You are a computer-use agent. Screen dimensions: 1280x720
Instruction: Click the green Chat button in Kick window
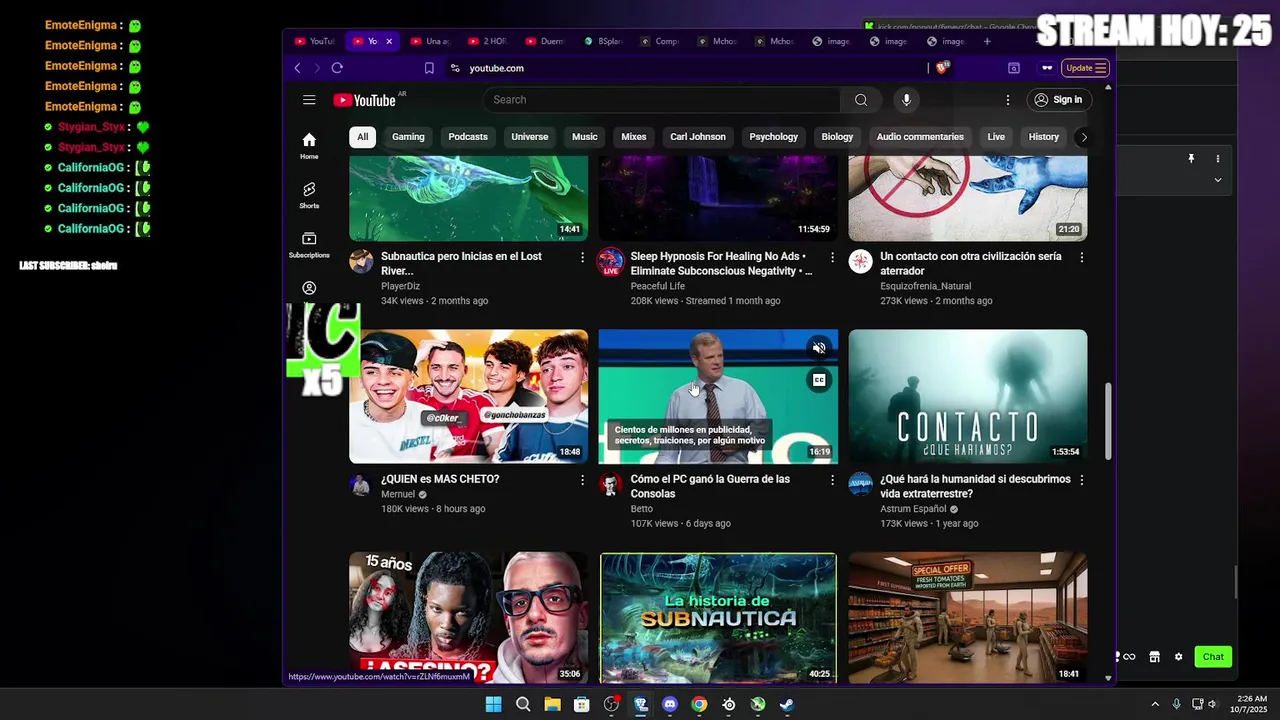click(1213, 657)
